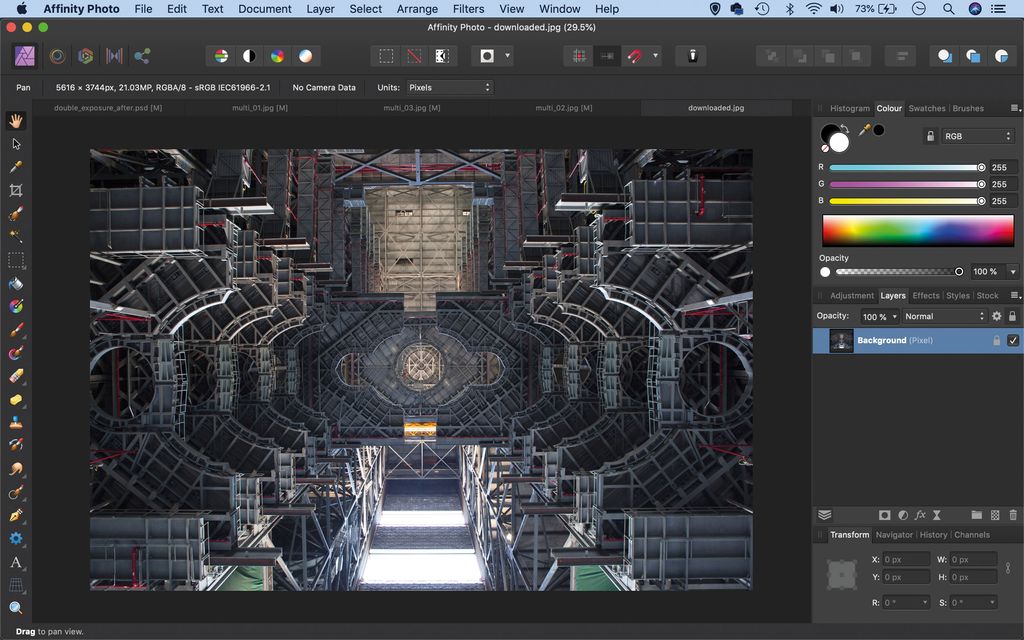Click the R value field showing 255
This screenshot has height=640, width=1024.
point(1002,167)
